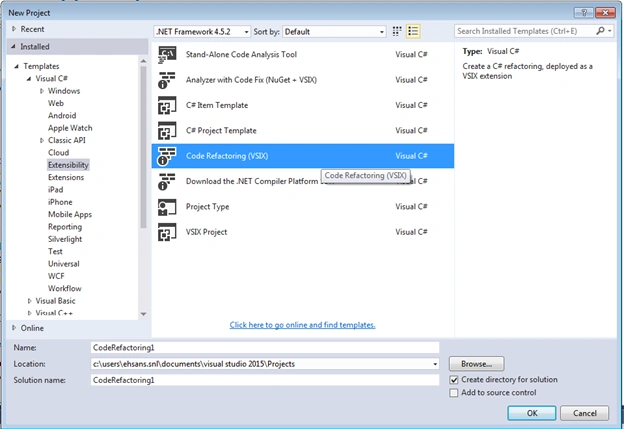
Task: Open the Location path dropdown arrow
Action: click(x=435, y=364)
